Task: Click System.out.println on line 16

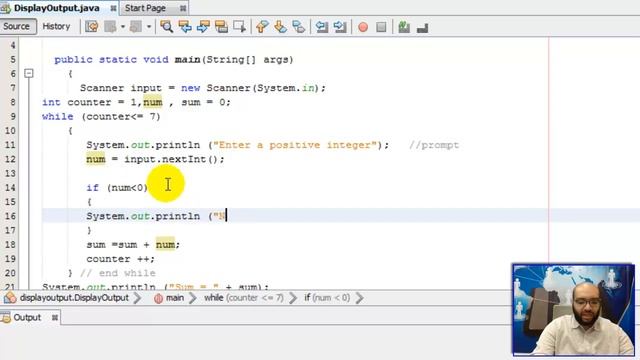Action: coord(143,216)
